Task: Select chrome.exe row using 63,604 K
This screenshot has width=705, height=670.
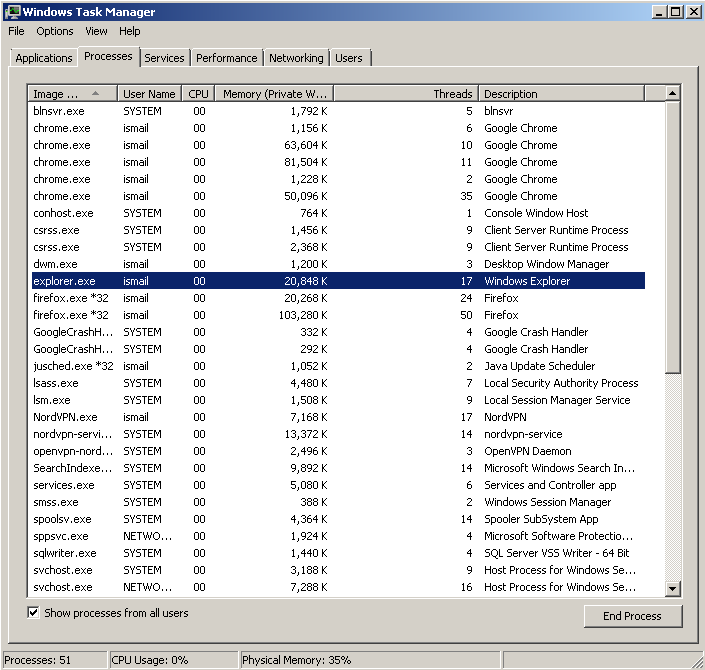Action: click(x=338, y=145)
